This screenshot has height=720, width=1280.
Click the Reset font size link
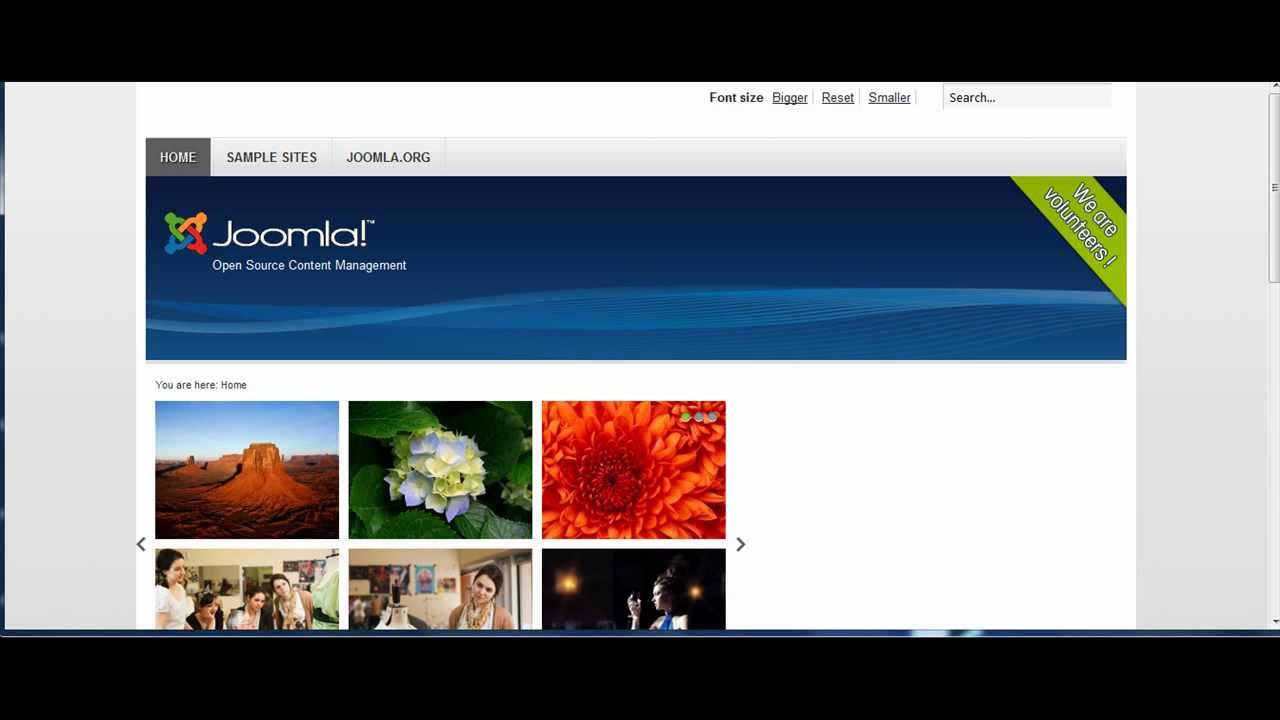click(838, 98)
